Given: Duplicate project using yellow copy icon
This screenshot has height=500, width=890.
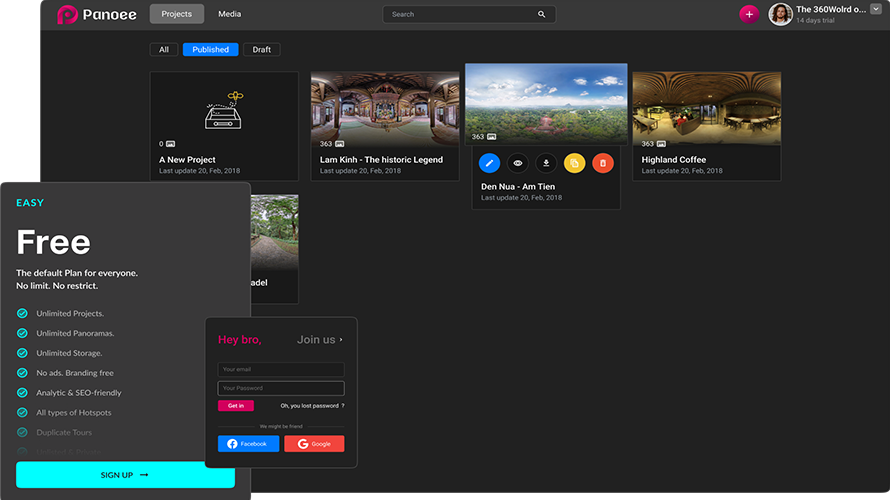Looking at the screenshot, I should (574, 163).
